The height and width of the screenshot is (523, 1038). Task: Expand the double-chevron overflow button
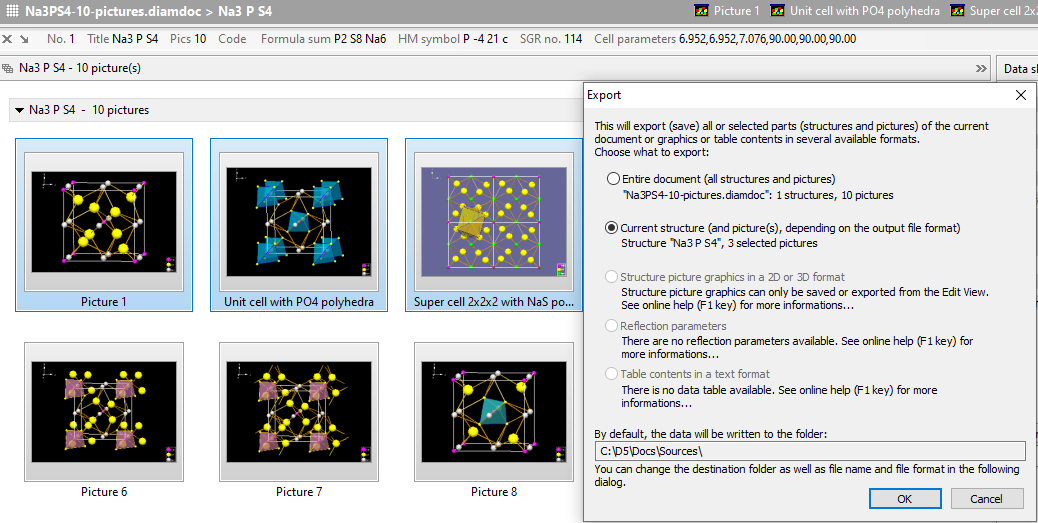point(981,69)
